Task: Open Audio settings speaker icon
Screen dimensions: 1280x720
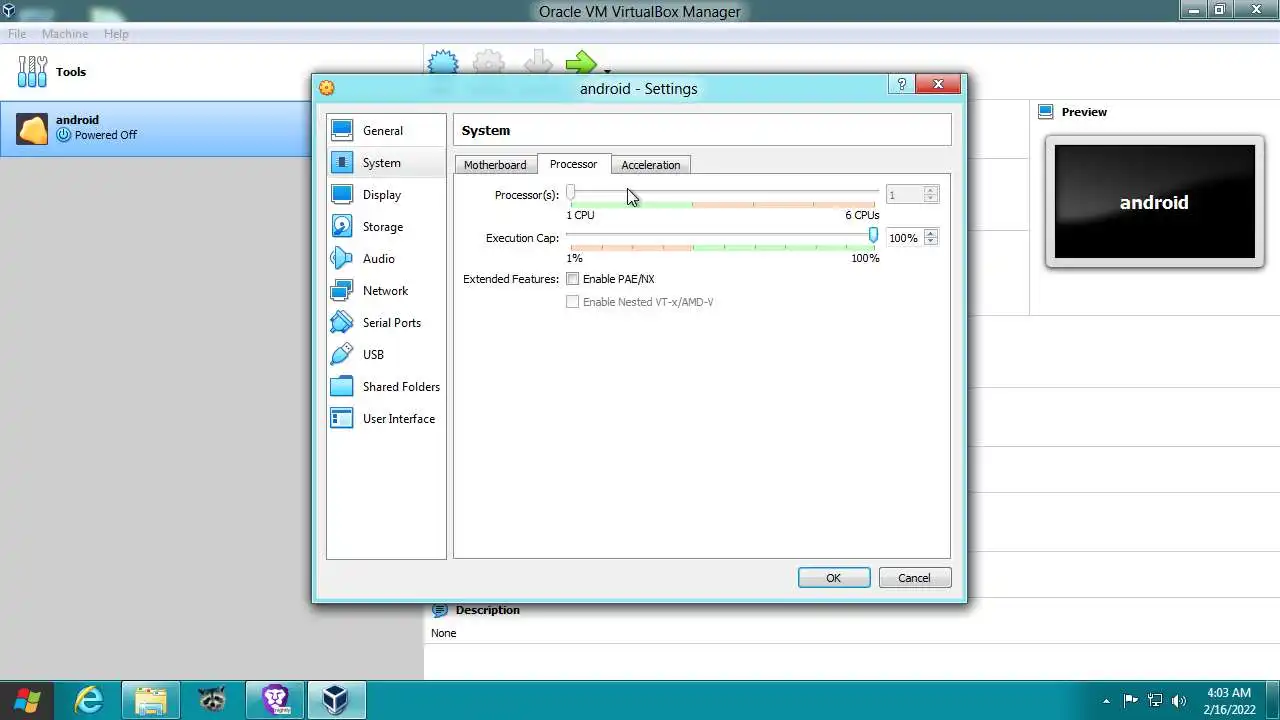Action: point(342,258)
